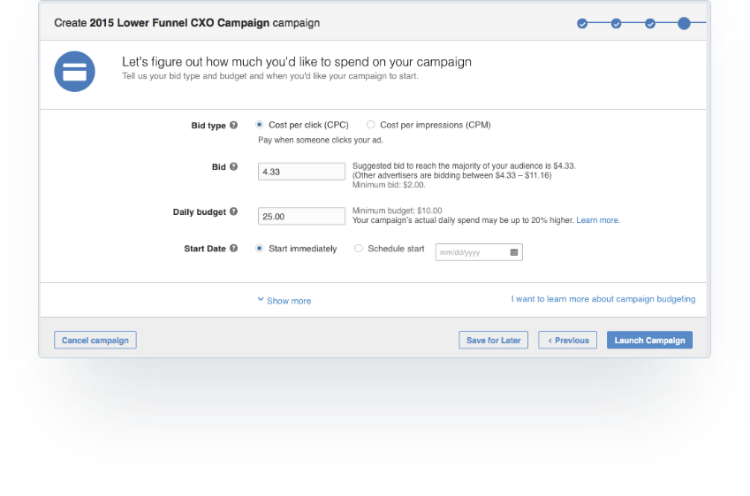Image resolution: width=750 pixels, height=496 pixels.
Task: Click the Save for Later button
Action: (x=493, y=340)
